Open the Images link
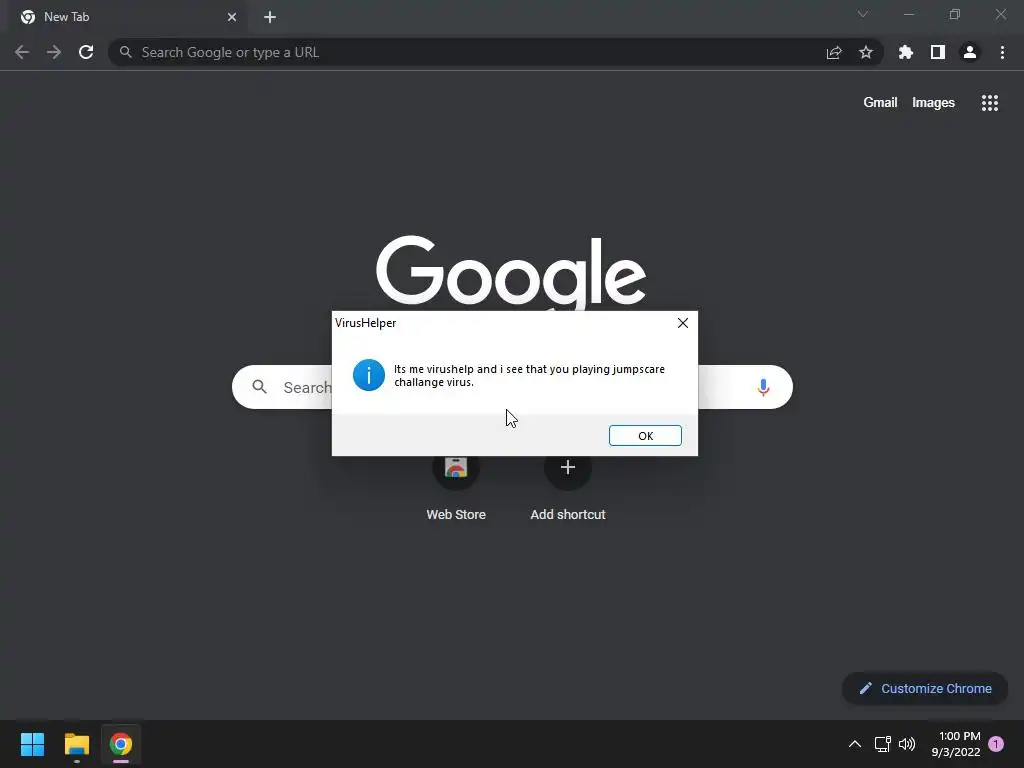 tap(933, 103)
